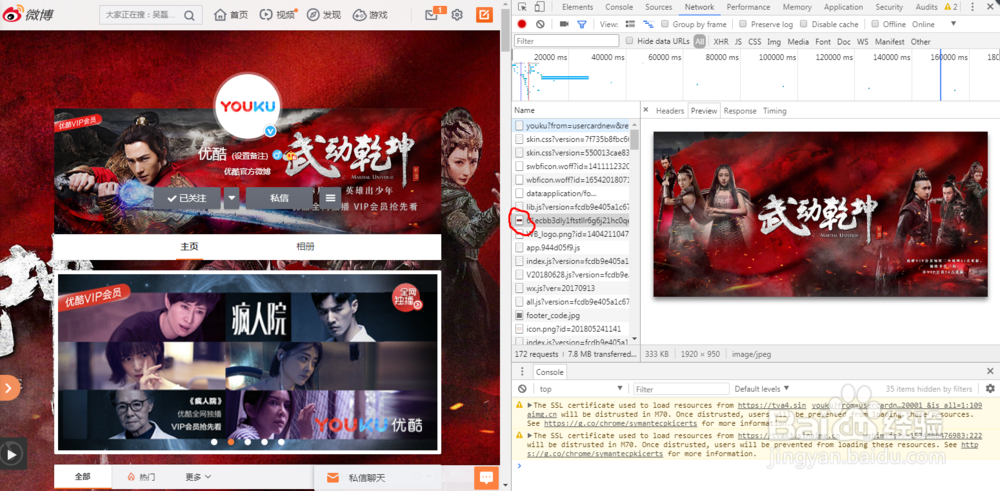
Task: Enable Disable cache checkbox
Action: click(x=804, y=24)
